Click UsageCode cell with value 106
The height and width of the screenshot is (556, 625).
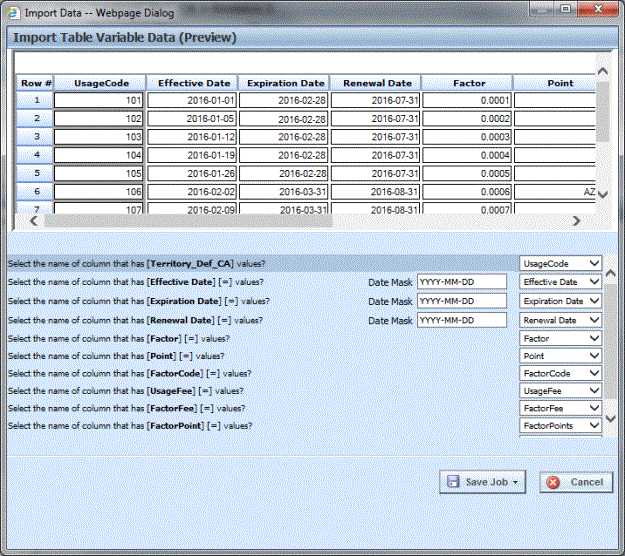98,192
